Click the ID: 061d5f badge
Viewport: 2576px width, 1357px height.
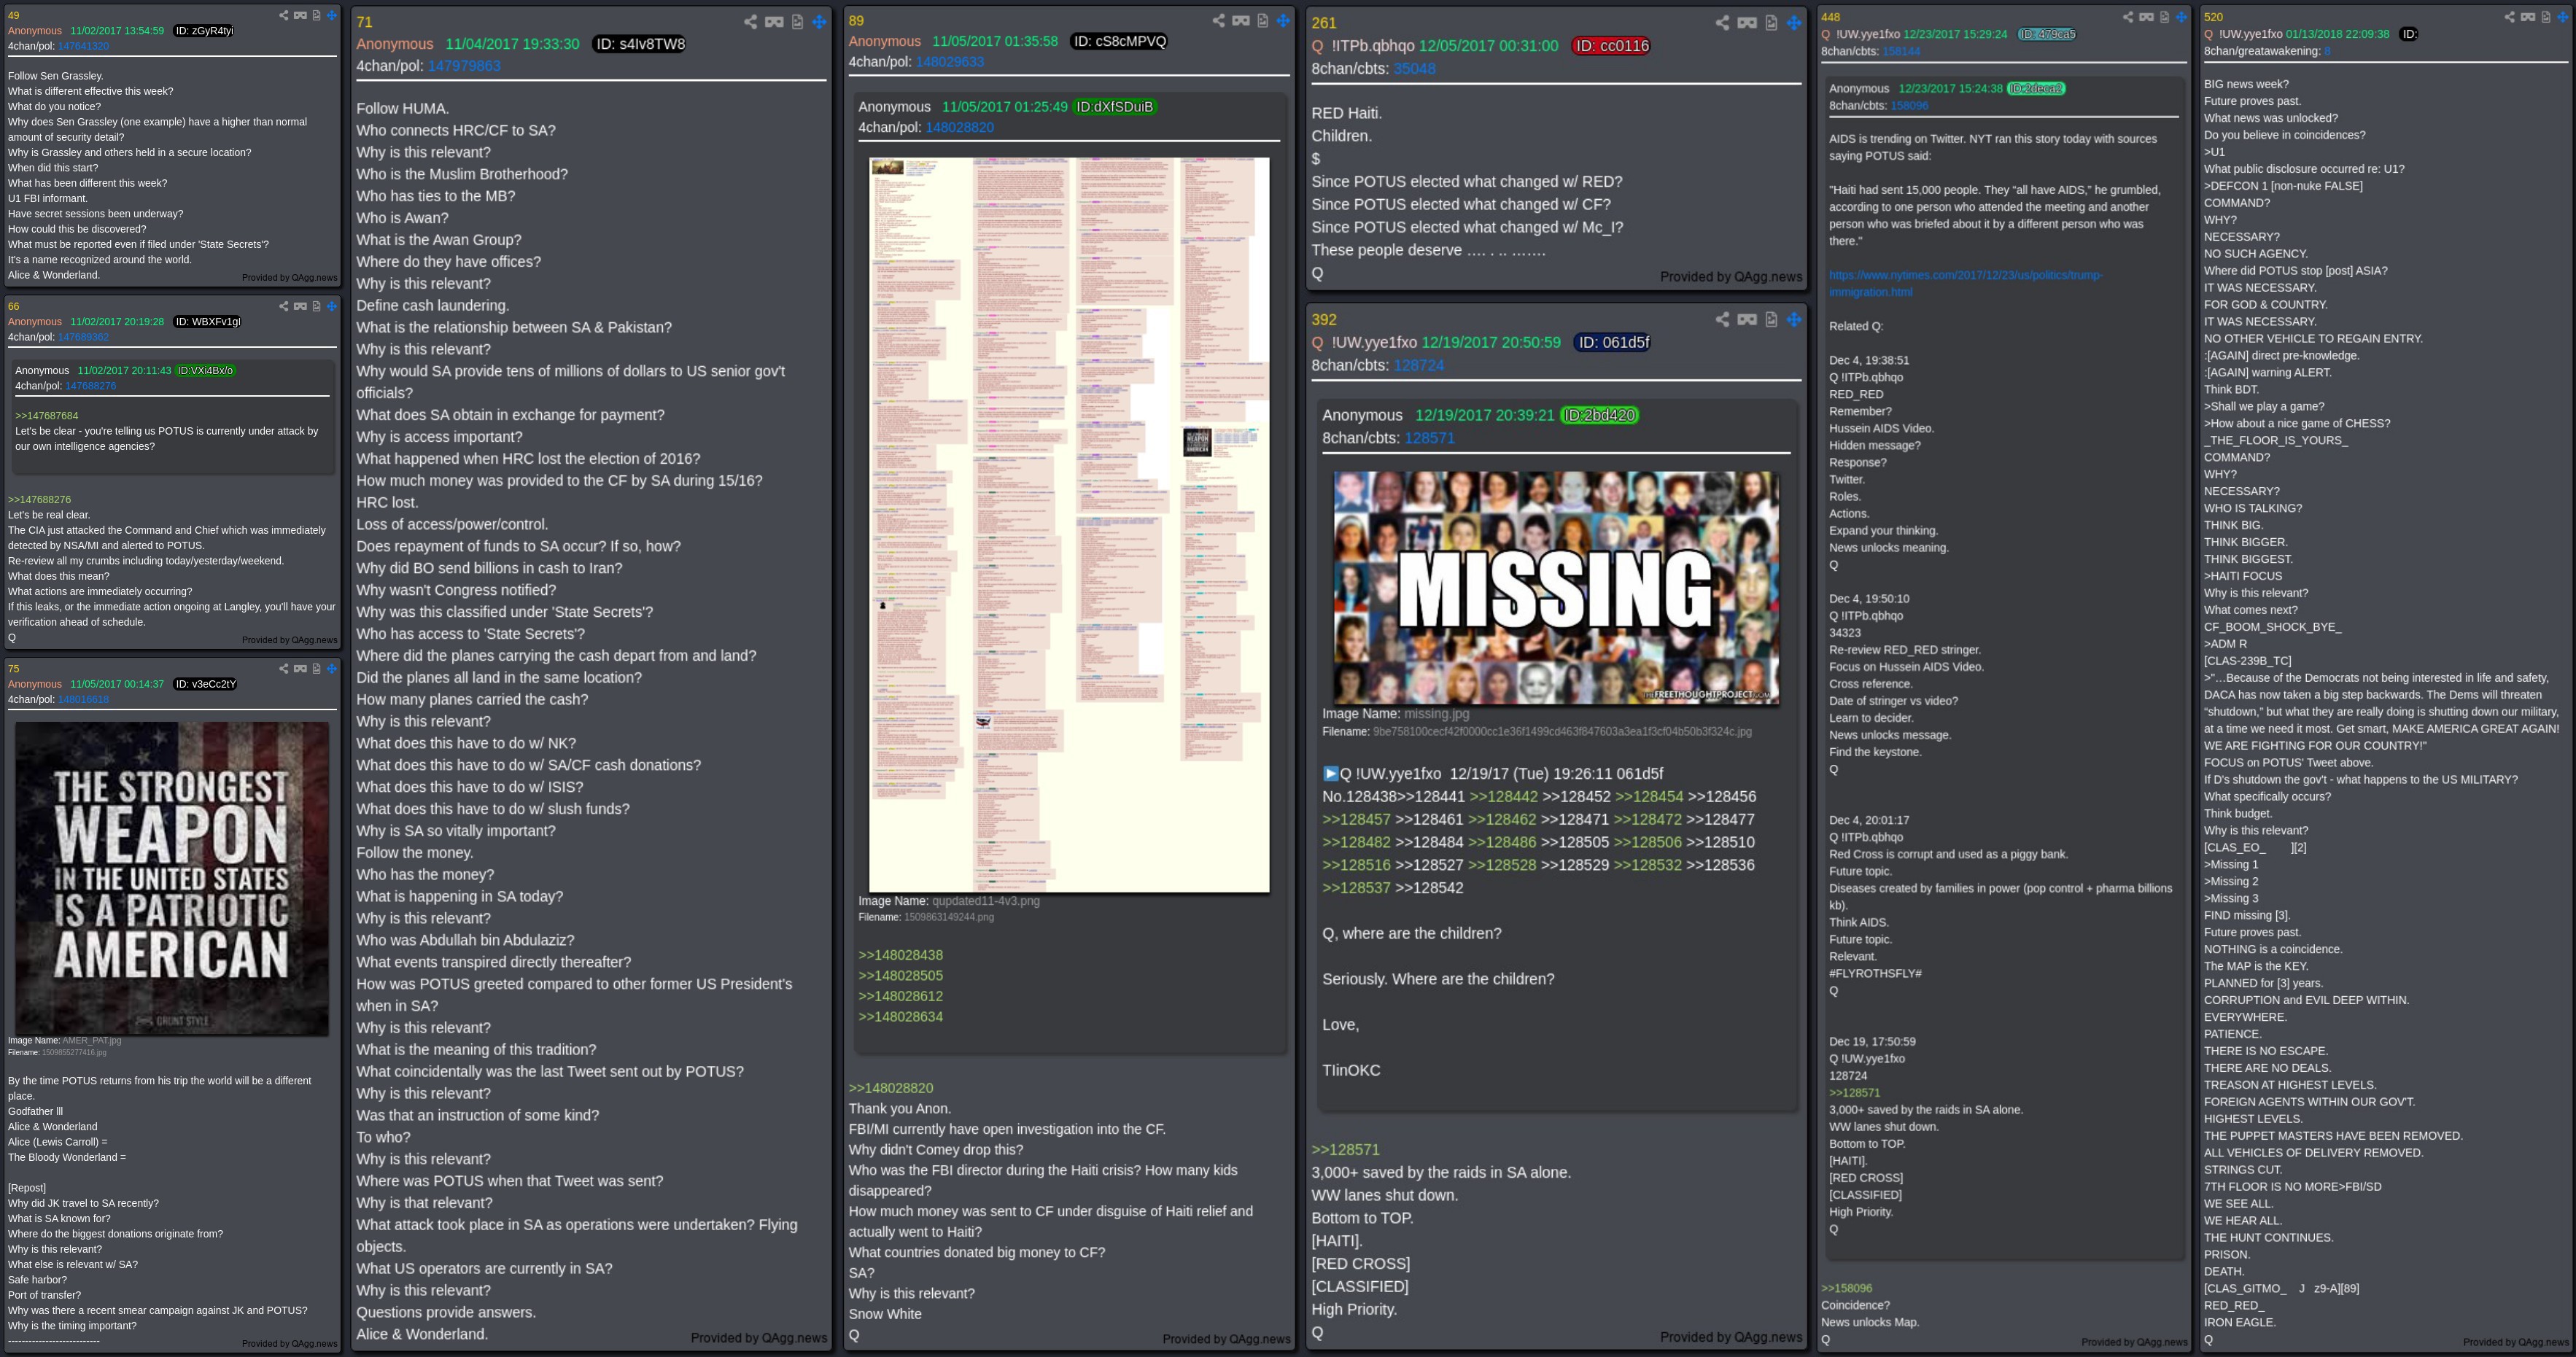[x=1612, y=343]
